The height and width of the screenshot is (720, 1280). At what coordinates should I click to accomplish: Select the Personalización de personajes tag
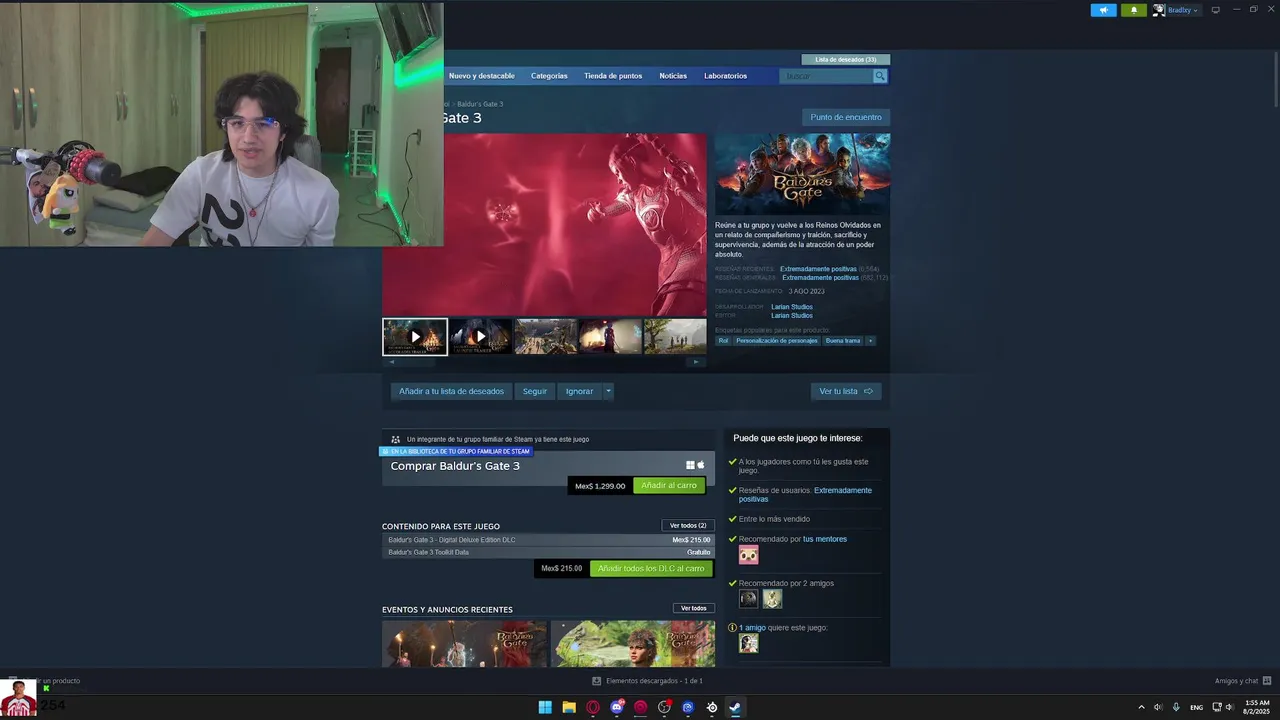coord(777,341)
